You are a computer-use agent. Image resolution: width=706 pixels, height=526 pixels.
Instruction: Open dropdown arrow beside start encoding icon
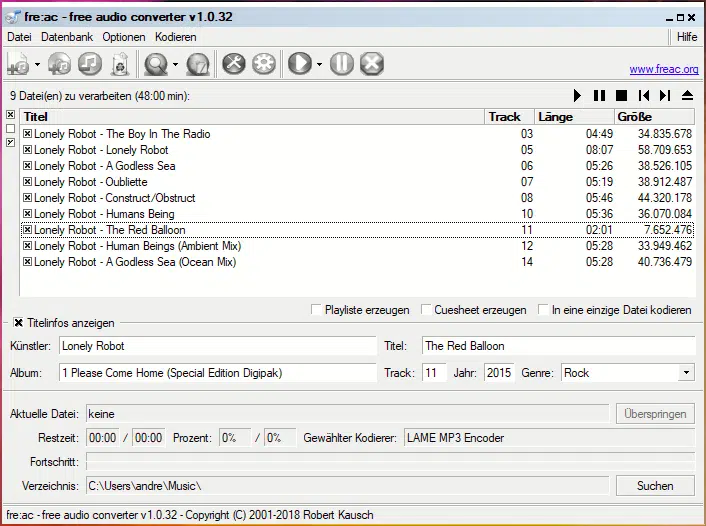[x=319, y=64]
